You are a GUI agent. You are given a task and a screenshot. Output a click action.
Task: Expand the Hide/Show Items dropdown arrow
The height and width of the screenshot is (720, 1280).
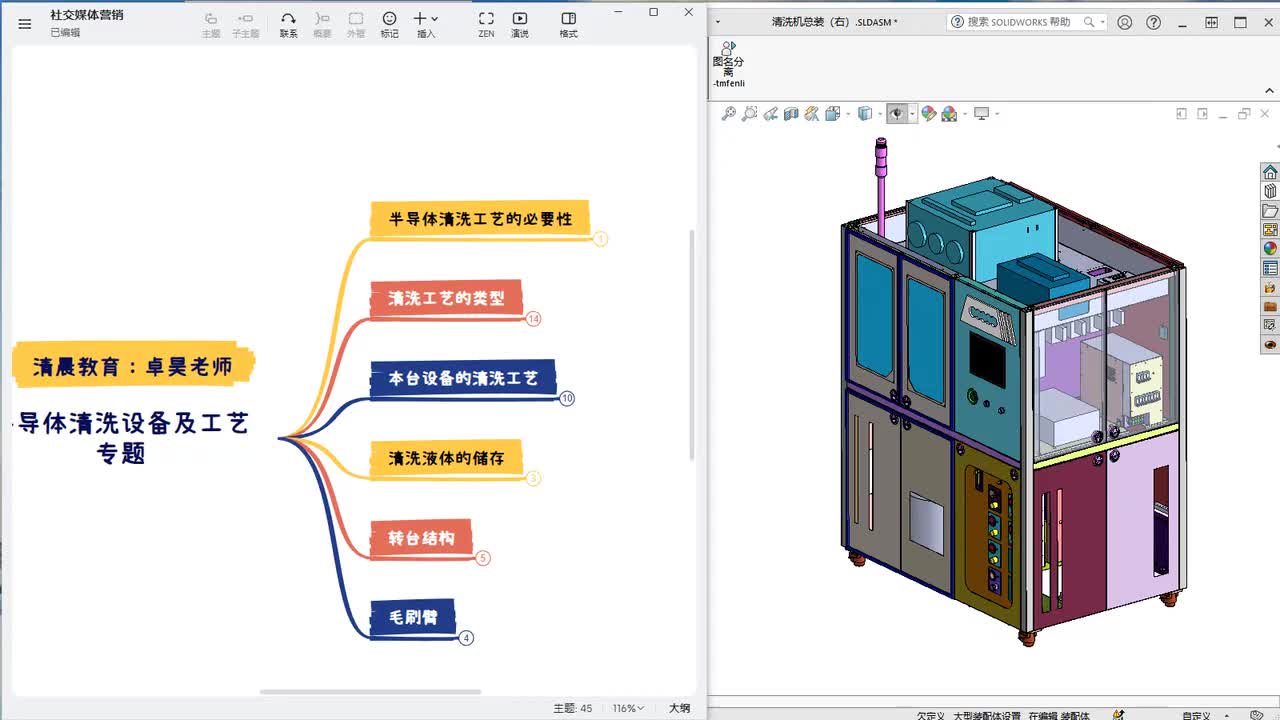point(912,114)
